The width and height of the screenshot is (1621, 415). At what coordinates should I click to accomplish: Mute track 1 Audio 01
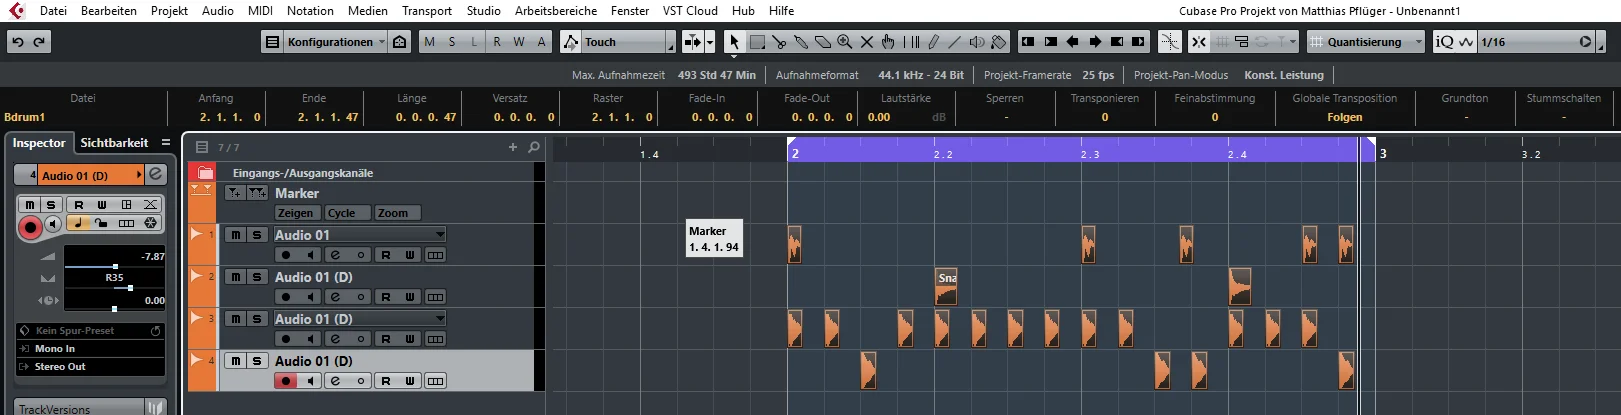pyautogui.click(x=235, y=235)
